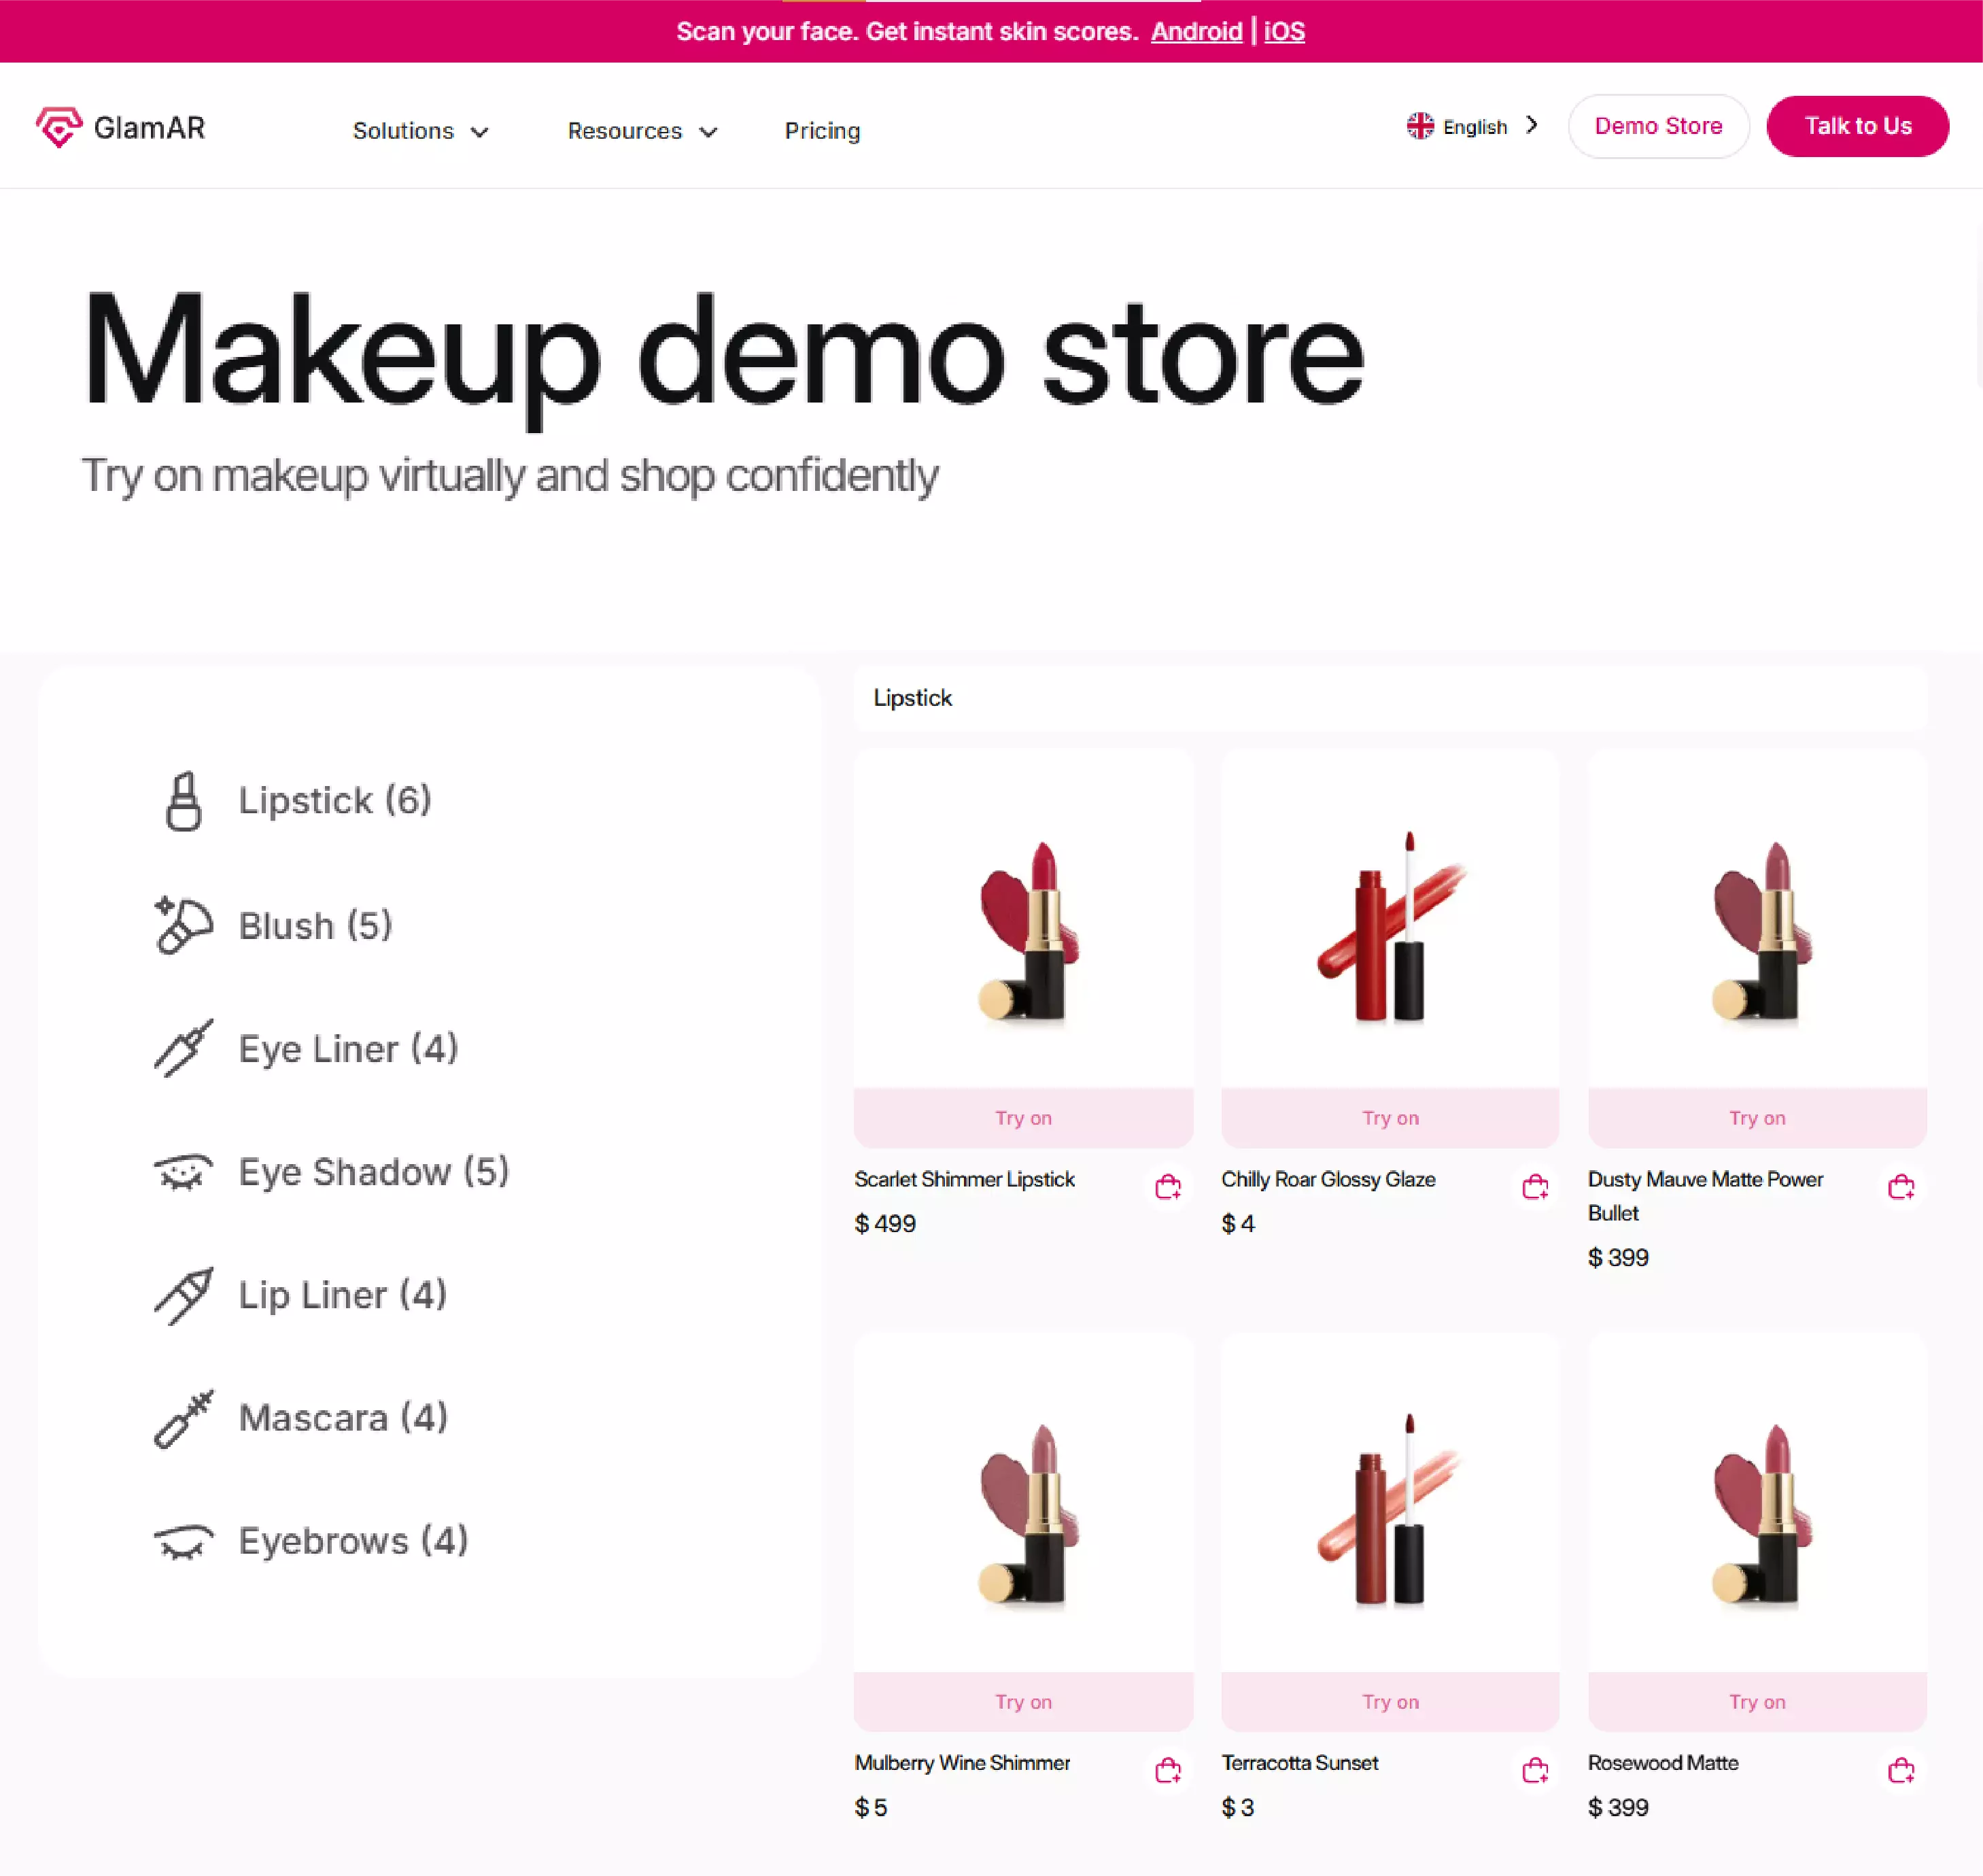1983x1876 pixels.
Task: Select the Blush (5) category
Action: tap(314, 925)
